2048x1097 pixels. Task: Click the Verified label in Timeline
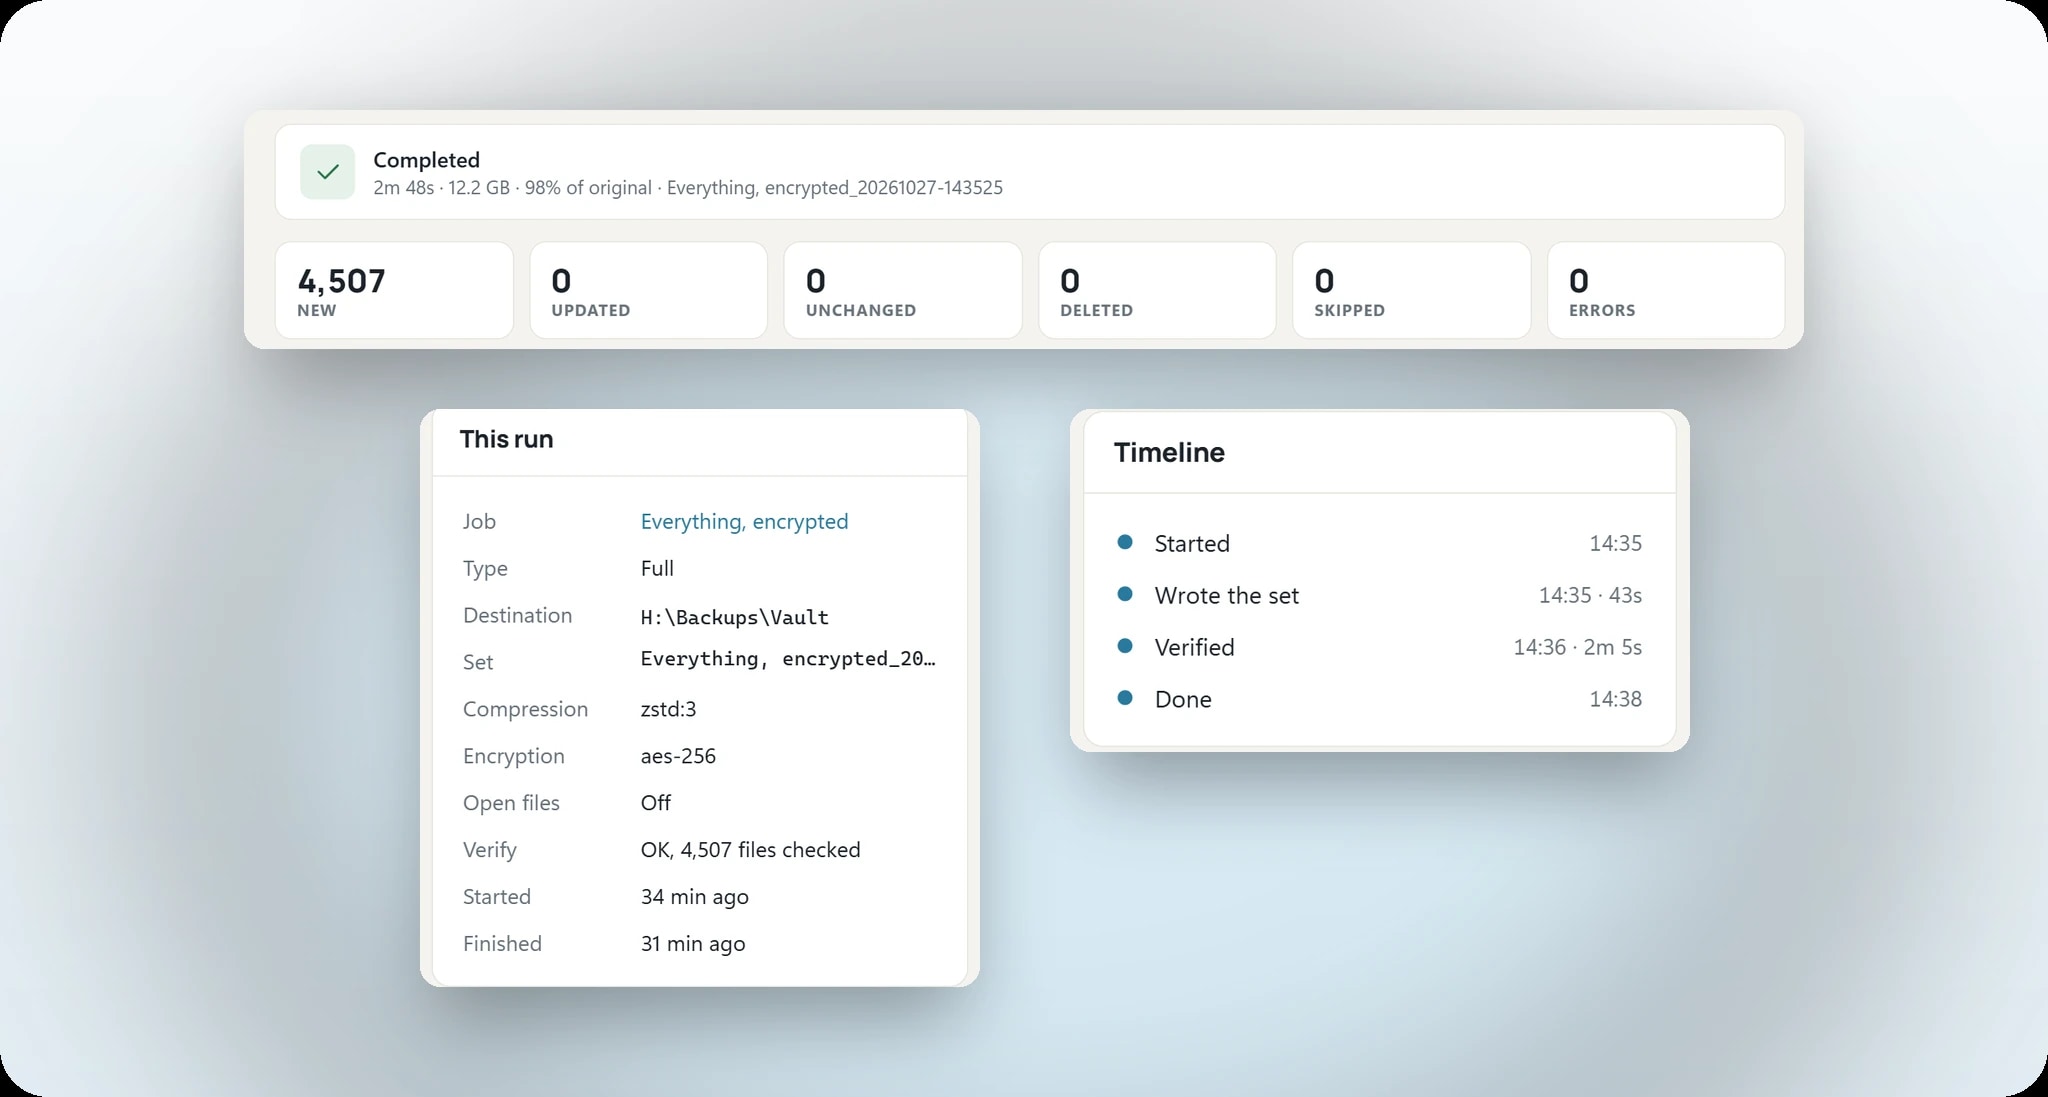1194,647
